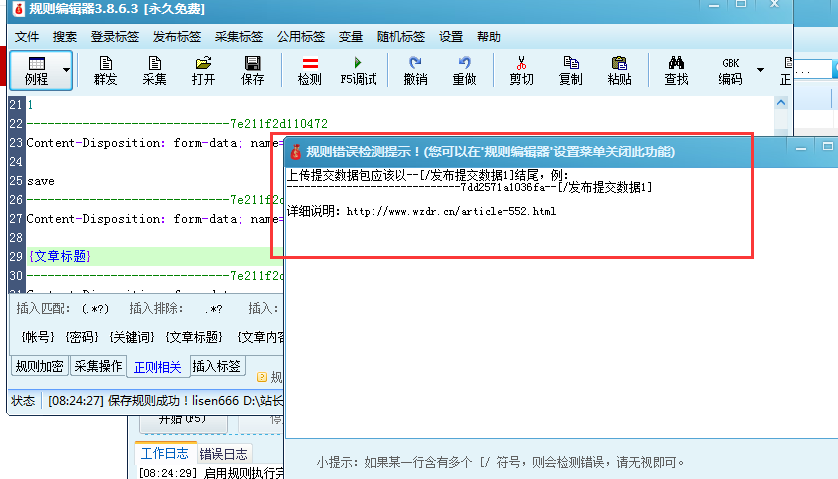Click line 29 containing {文章标题}
This screenshot has height=479, width=838.
tap(59, 257)
